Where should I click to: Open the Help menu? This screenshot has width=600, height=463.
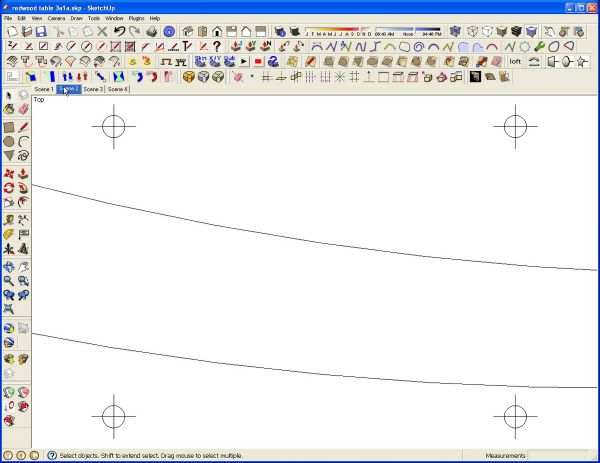pos(155,18)
